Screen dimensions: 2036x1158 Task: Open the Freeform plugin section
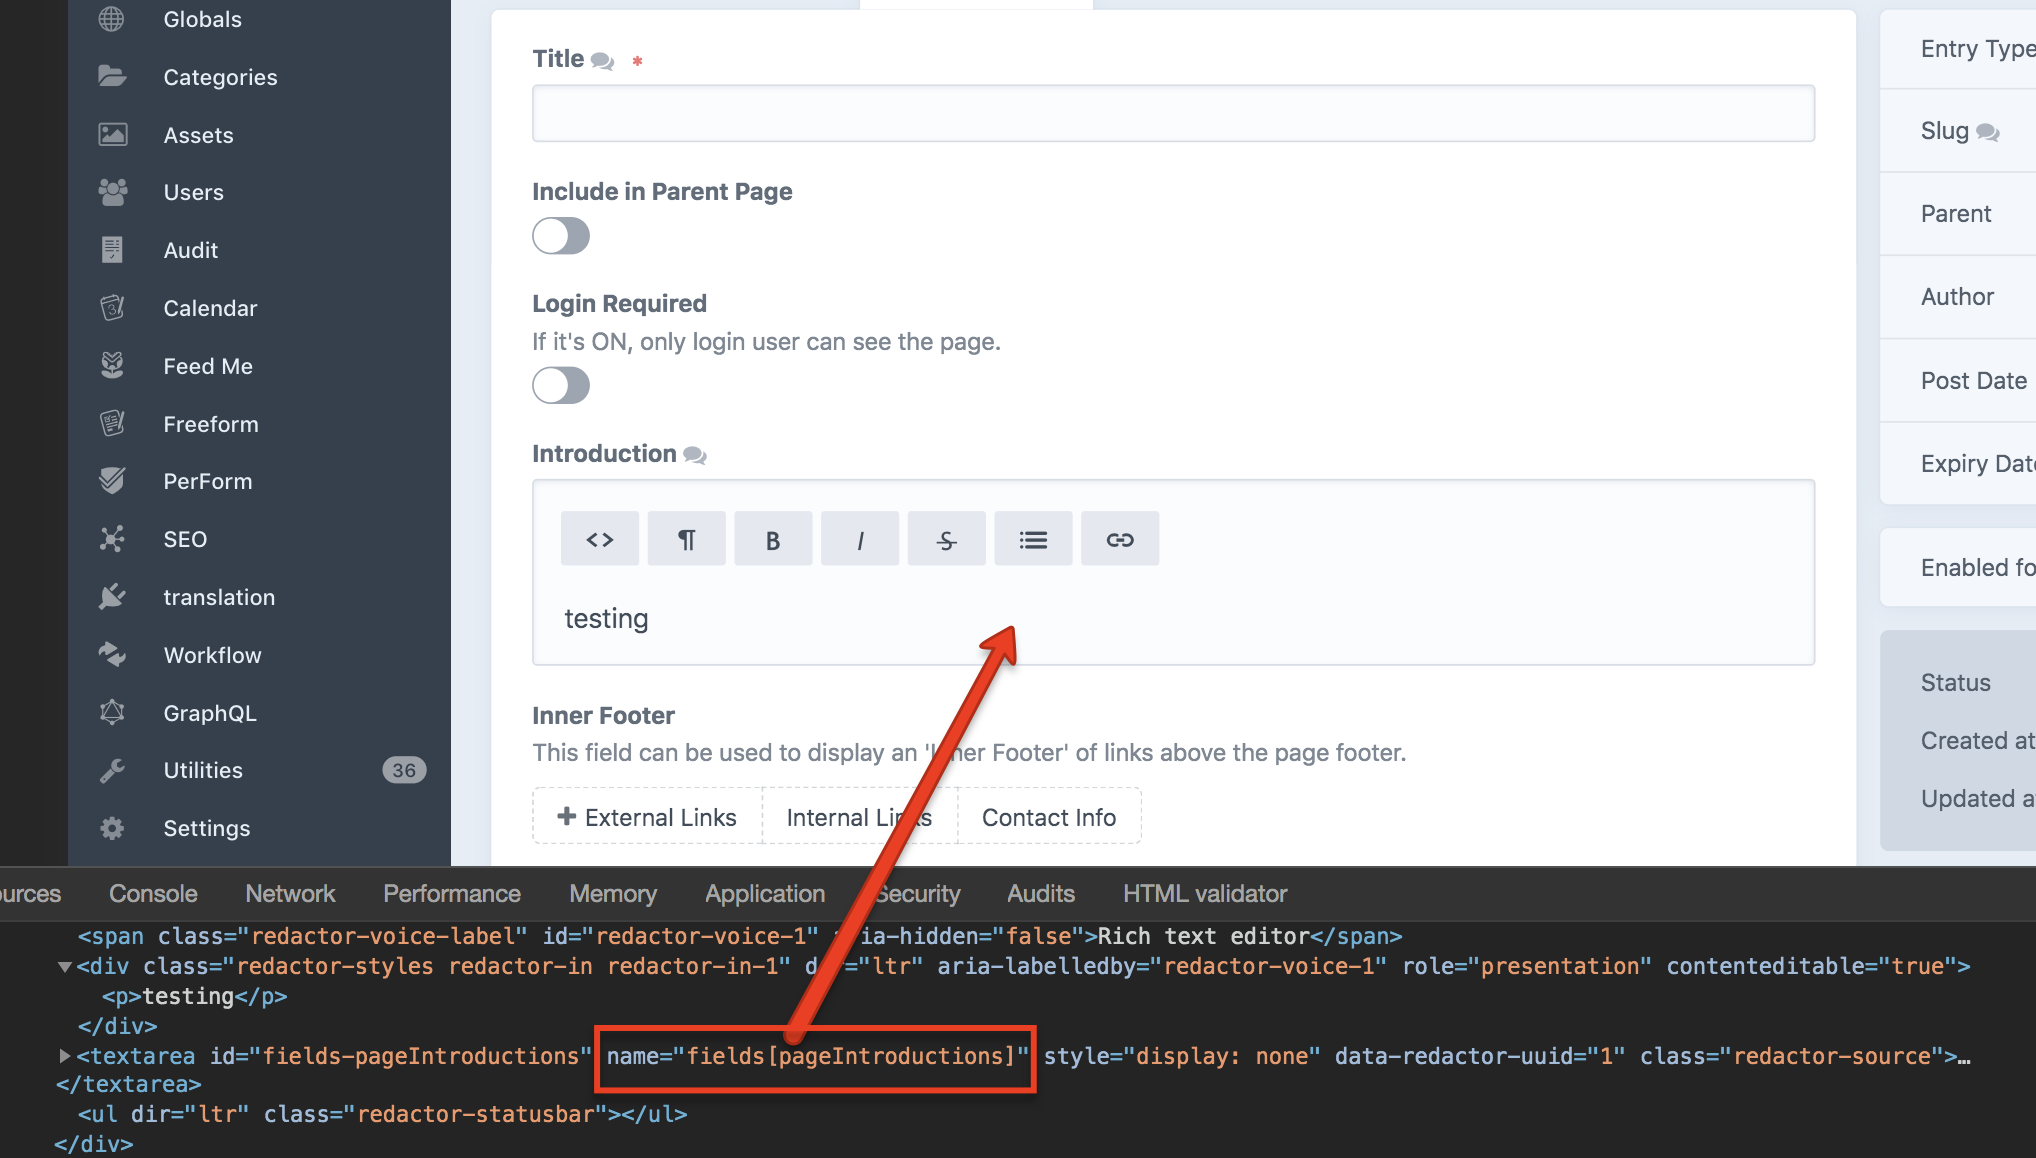click(x=210, y=424)
